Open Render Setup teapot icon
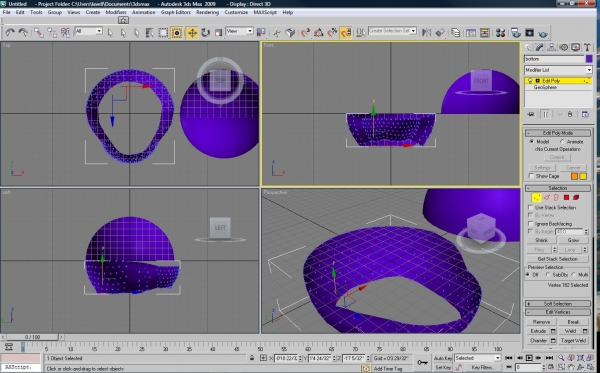 (x=515, y=33)
